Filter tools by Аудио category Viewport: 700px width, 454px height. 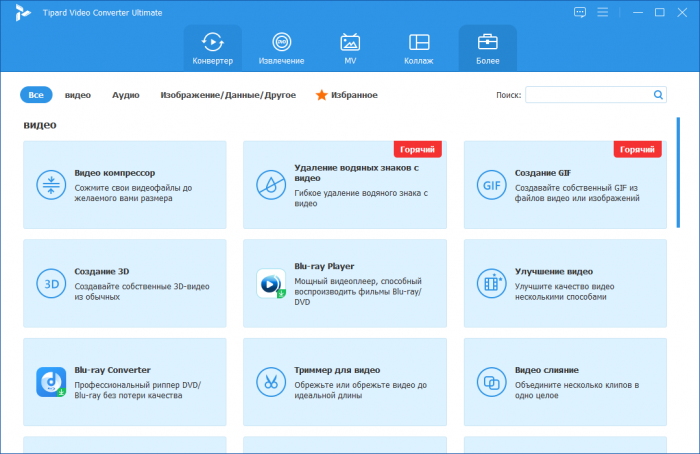pos(125,95)
